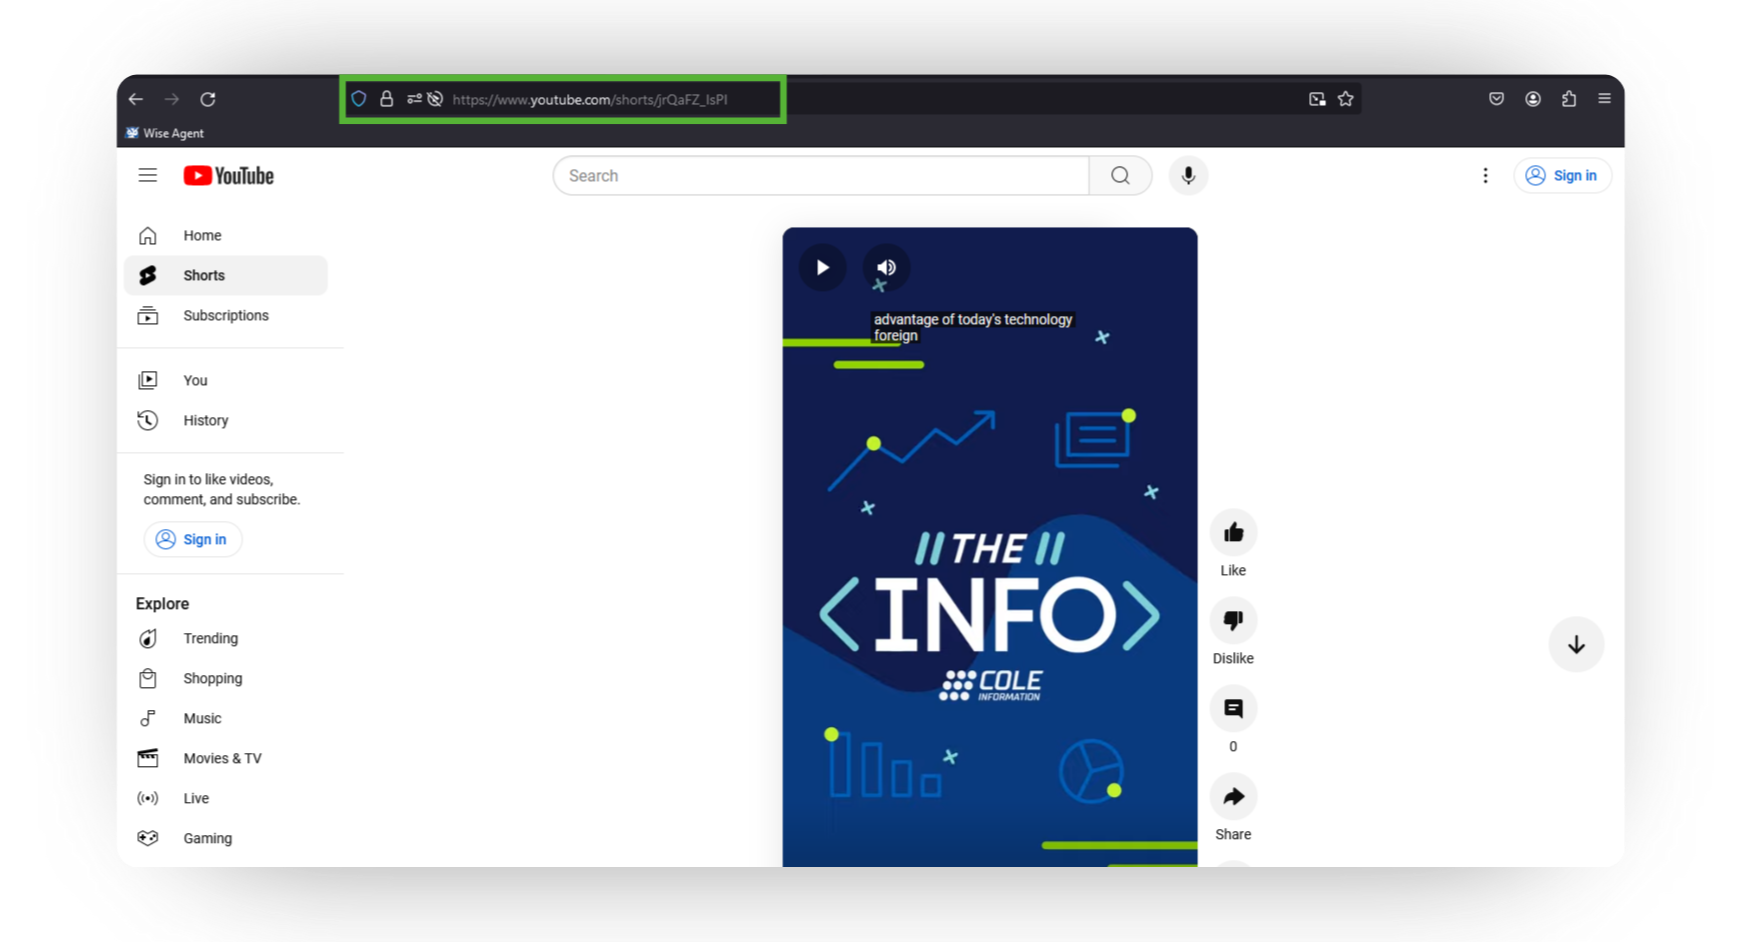This screenshot has width=1745, height=942.
Task: Go to next Short with down arrow
Action: pos(1576,645)
